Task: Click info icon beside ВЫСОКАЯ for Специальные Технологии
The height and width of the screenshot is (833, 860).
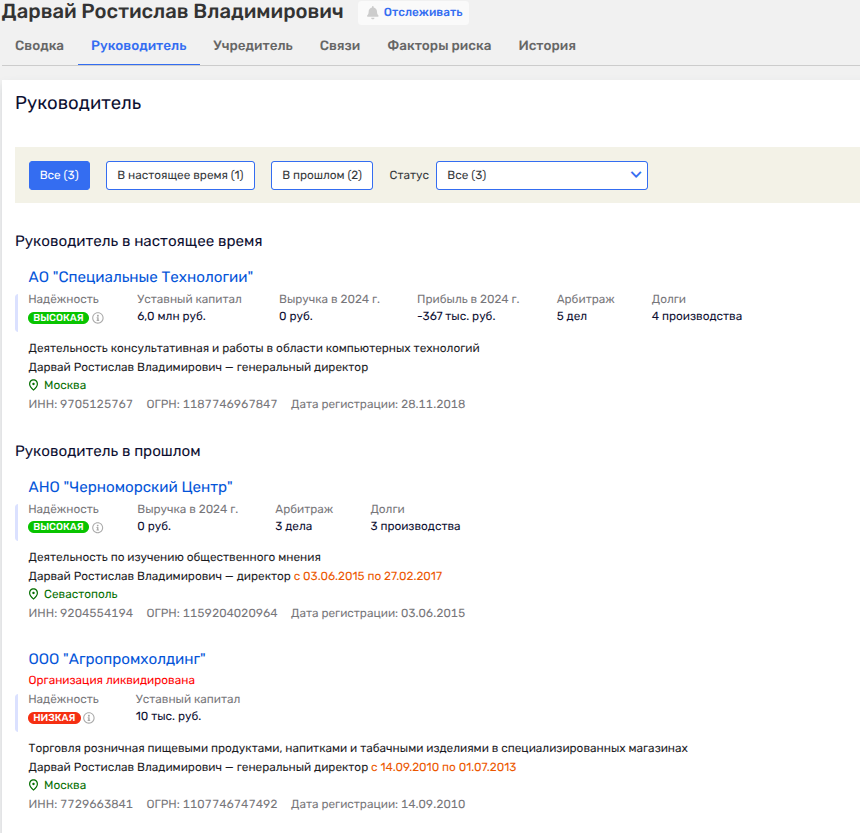Action: pyautogui.click(x=98, y=318)
